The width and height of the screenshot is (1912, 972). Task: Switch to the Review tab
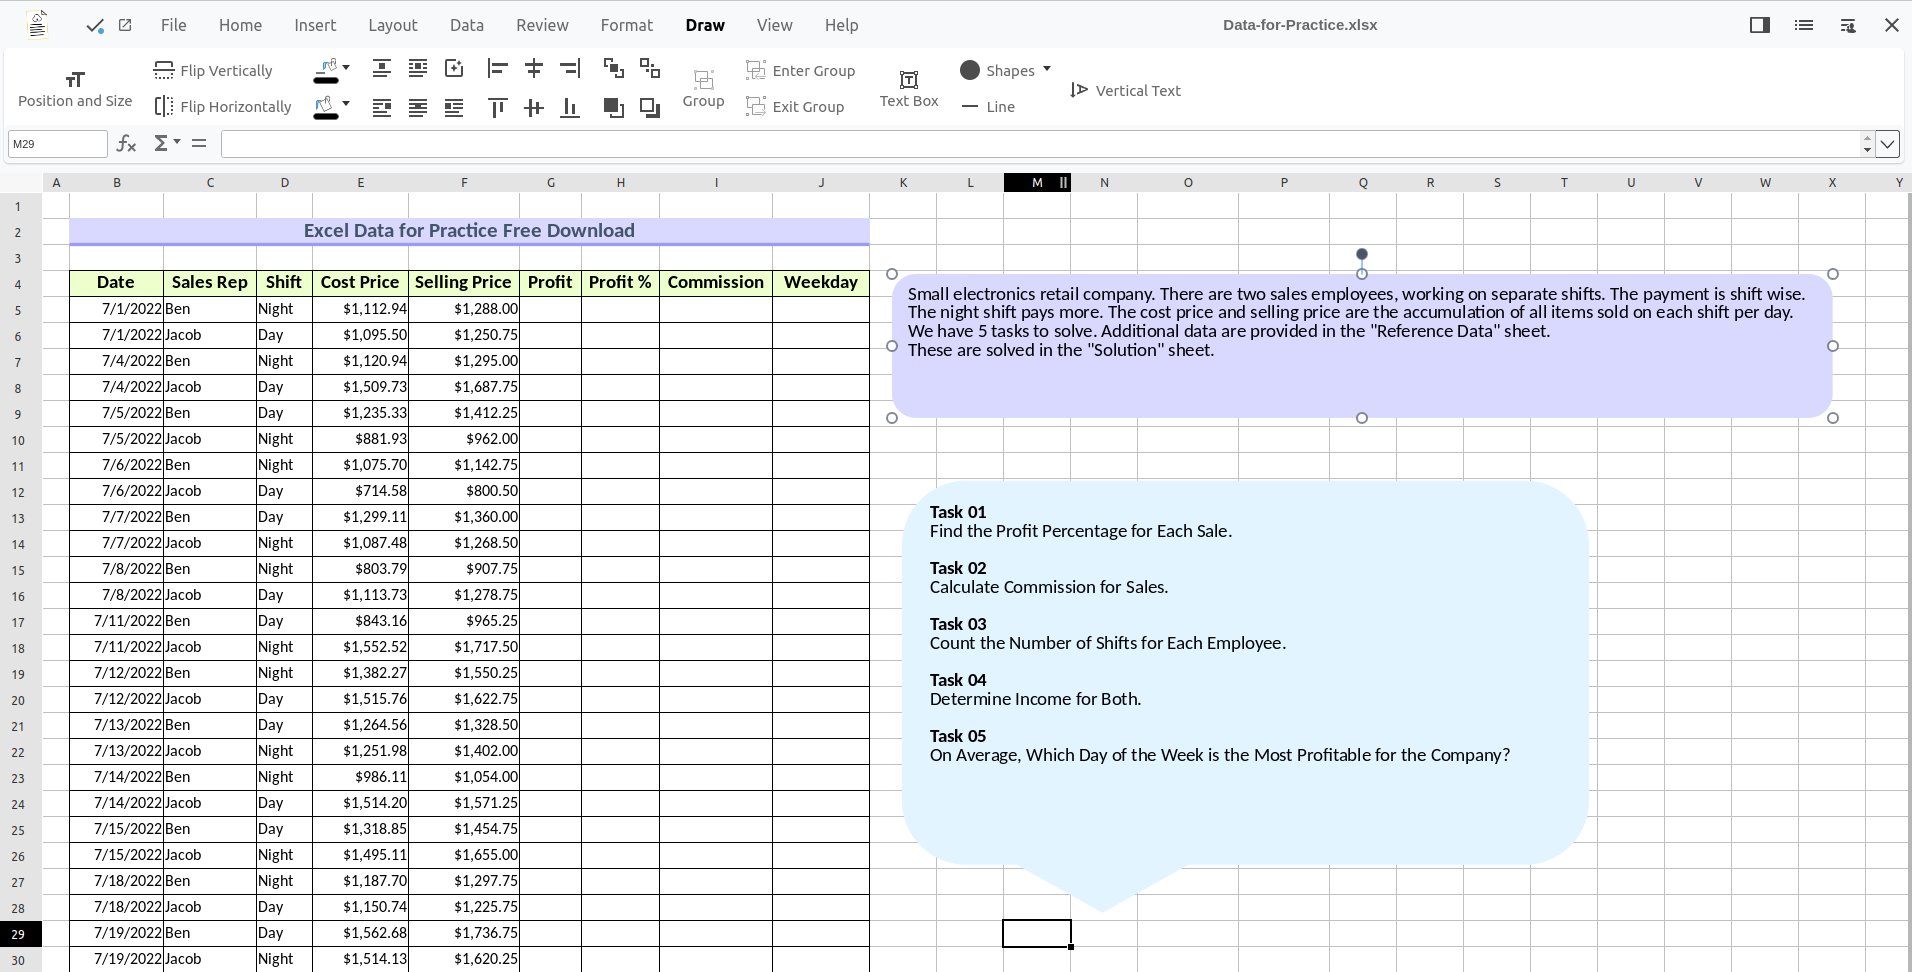point(542,25)
